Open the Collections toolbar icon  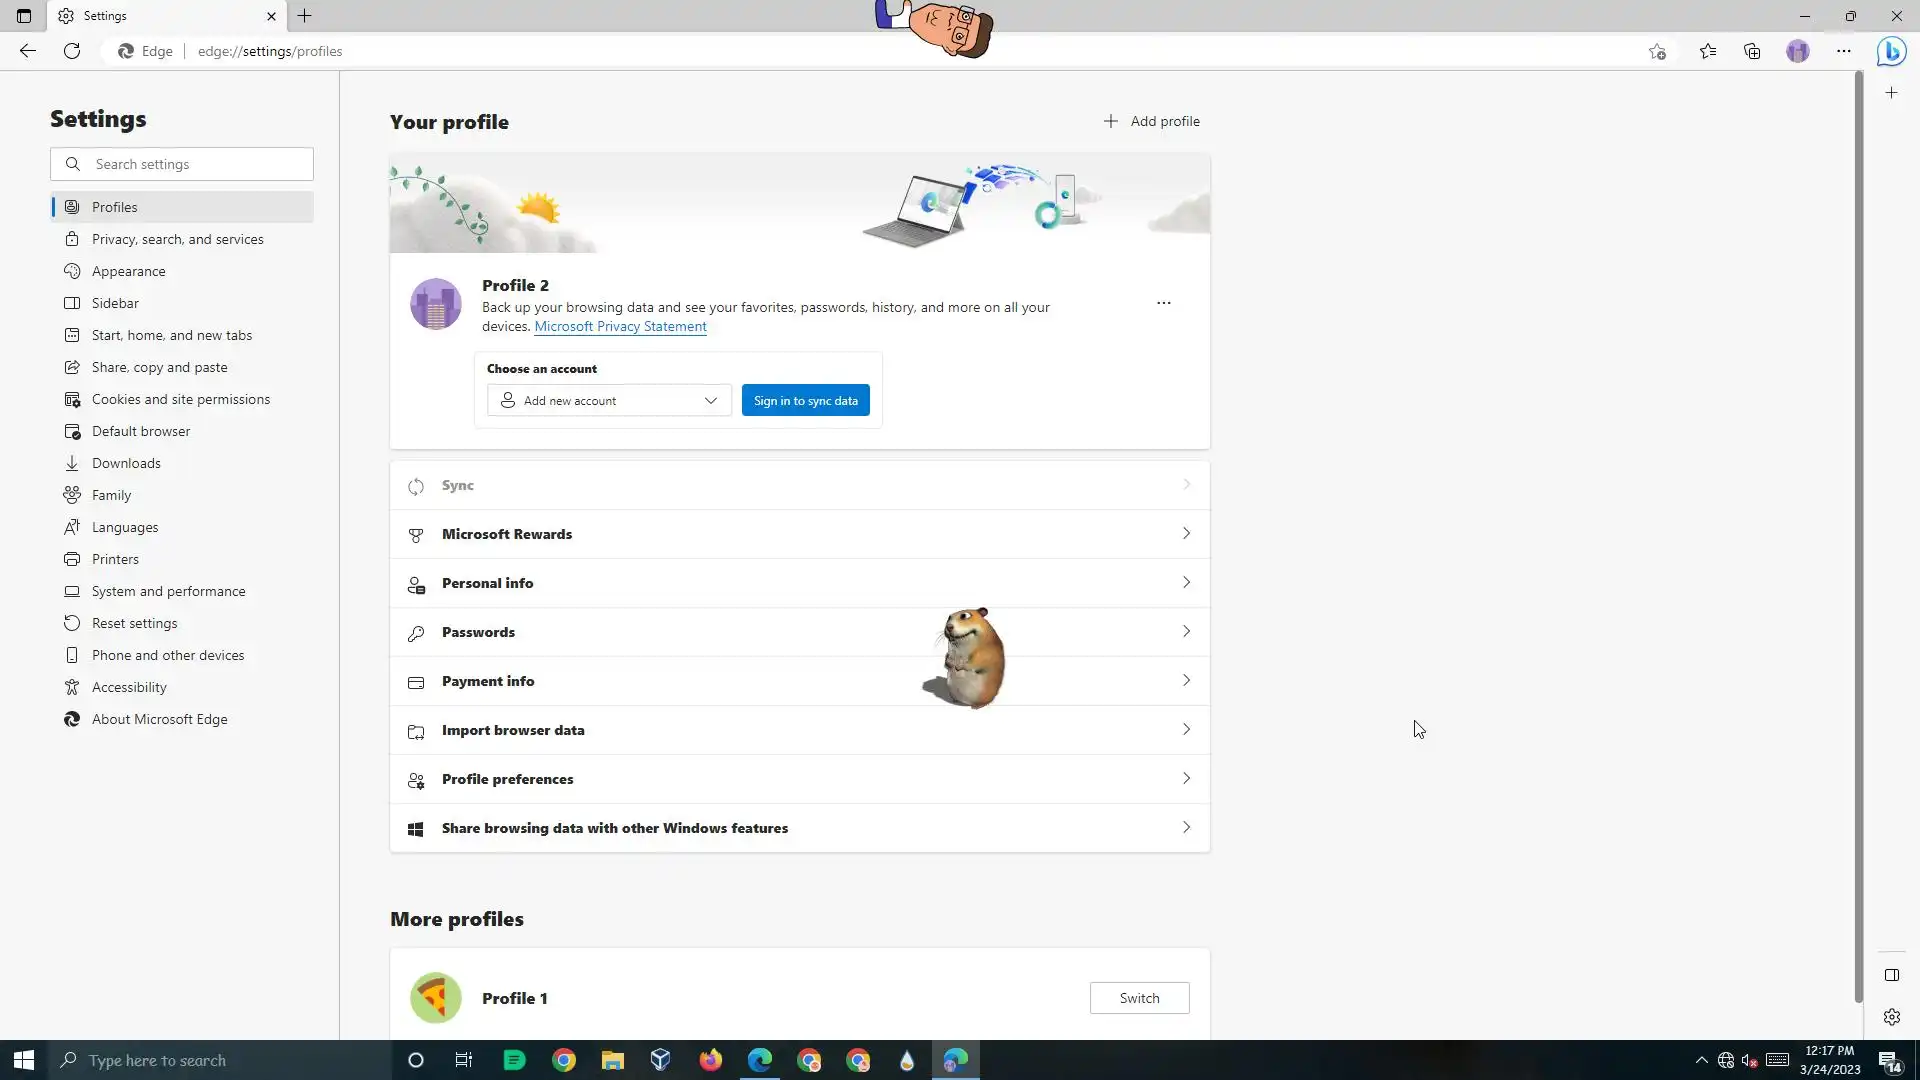[1752, 51]
